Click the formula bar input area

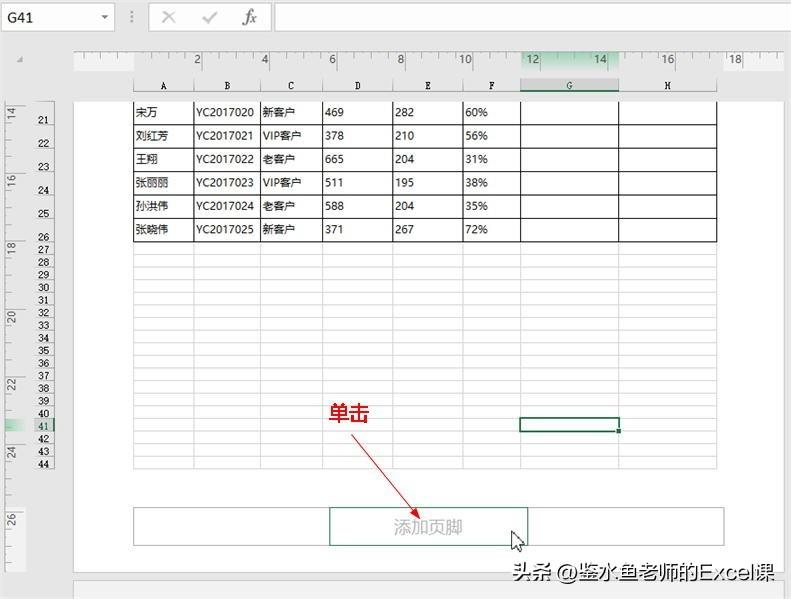(533, 18)
